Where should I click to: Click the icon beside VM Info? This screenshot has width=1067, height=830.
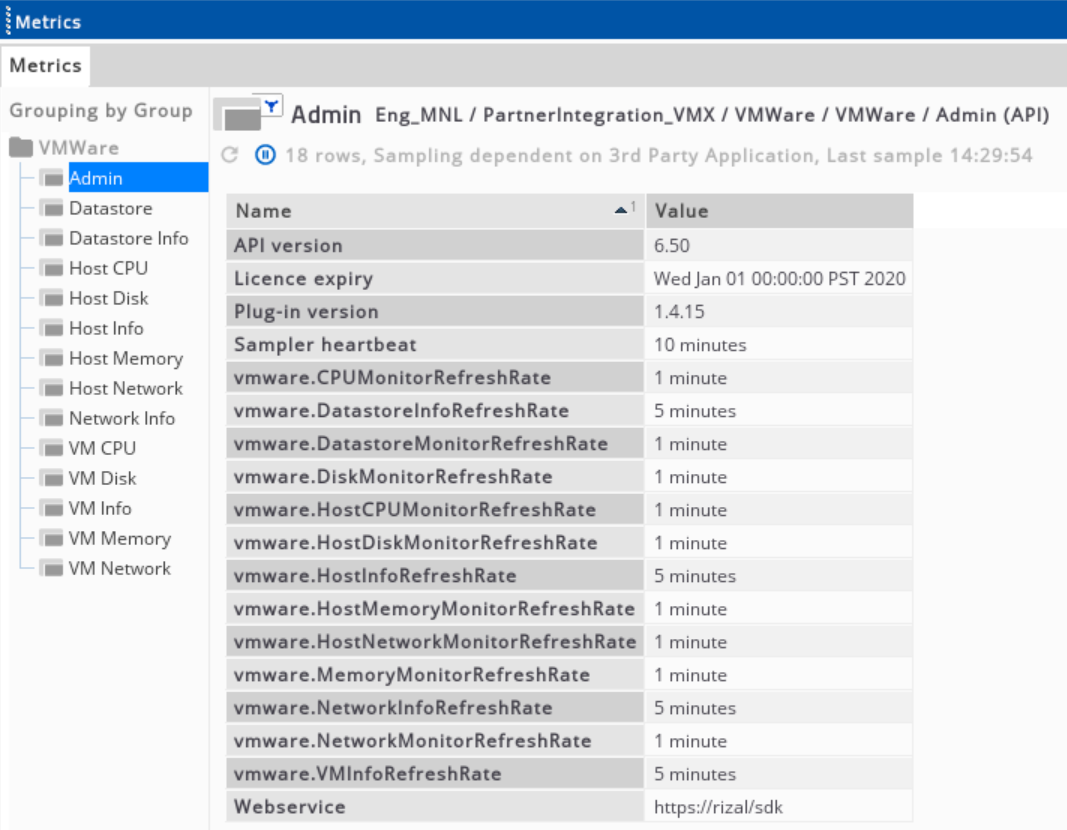(x=52, y=508)
